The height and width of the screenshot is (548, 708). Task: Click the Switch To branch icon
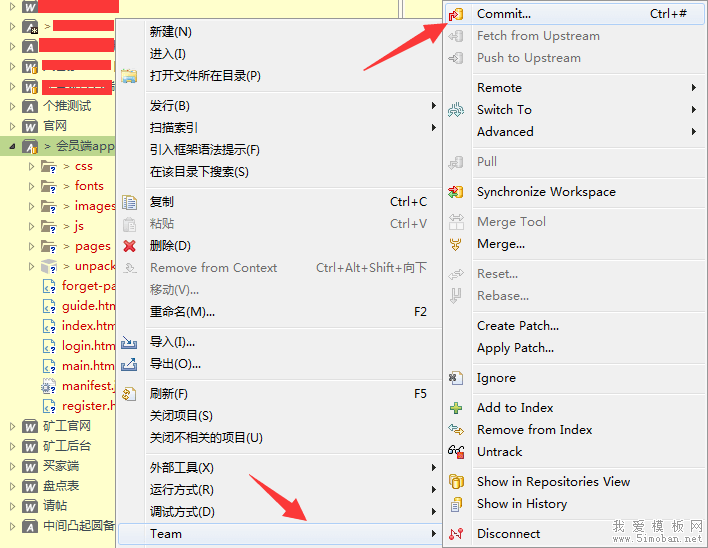(x=456, y=110)
